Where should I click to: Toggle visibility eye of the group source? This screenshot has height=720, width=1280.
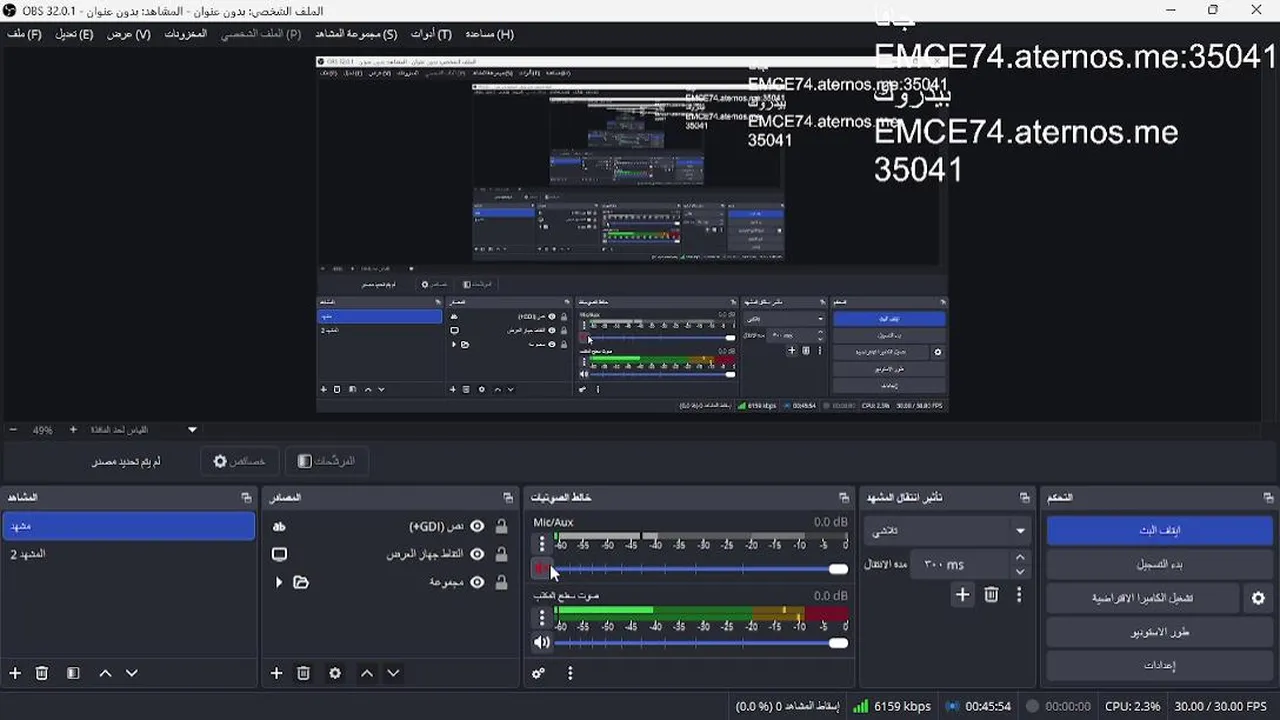(477, 582)
